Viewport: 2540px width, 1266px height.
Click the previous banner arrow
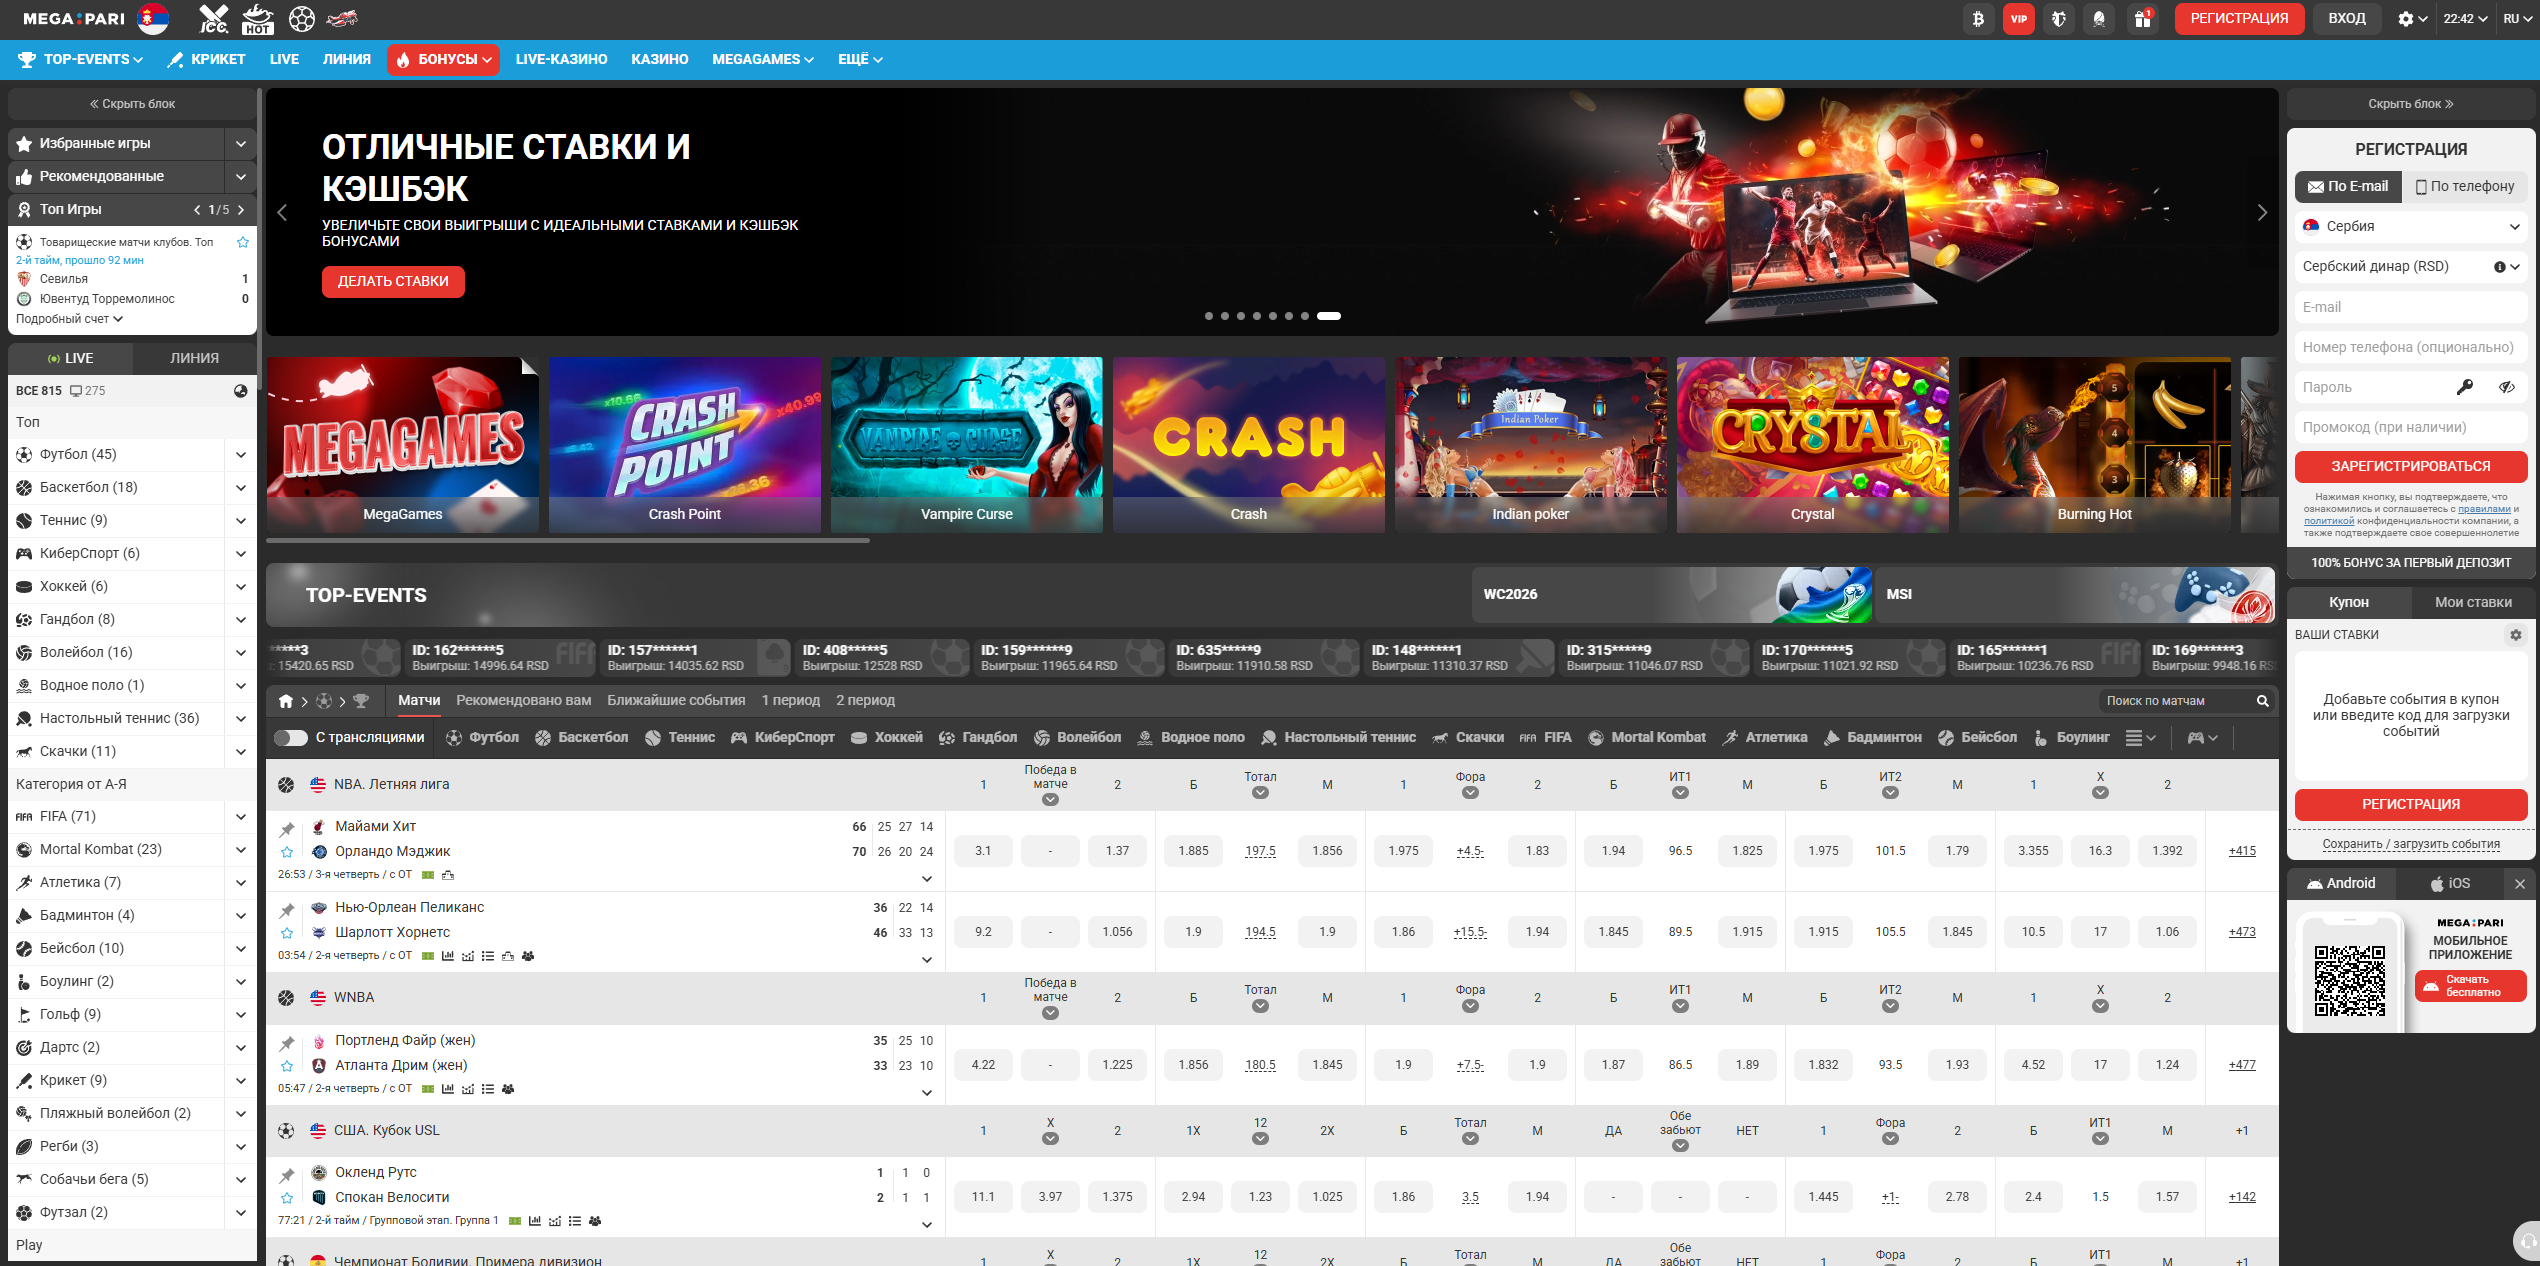pos(282,213)
